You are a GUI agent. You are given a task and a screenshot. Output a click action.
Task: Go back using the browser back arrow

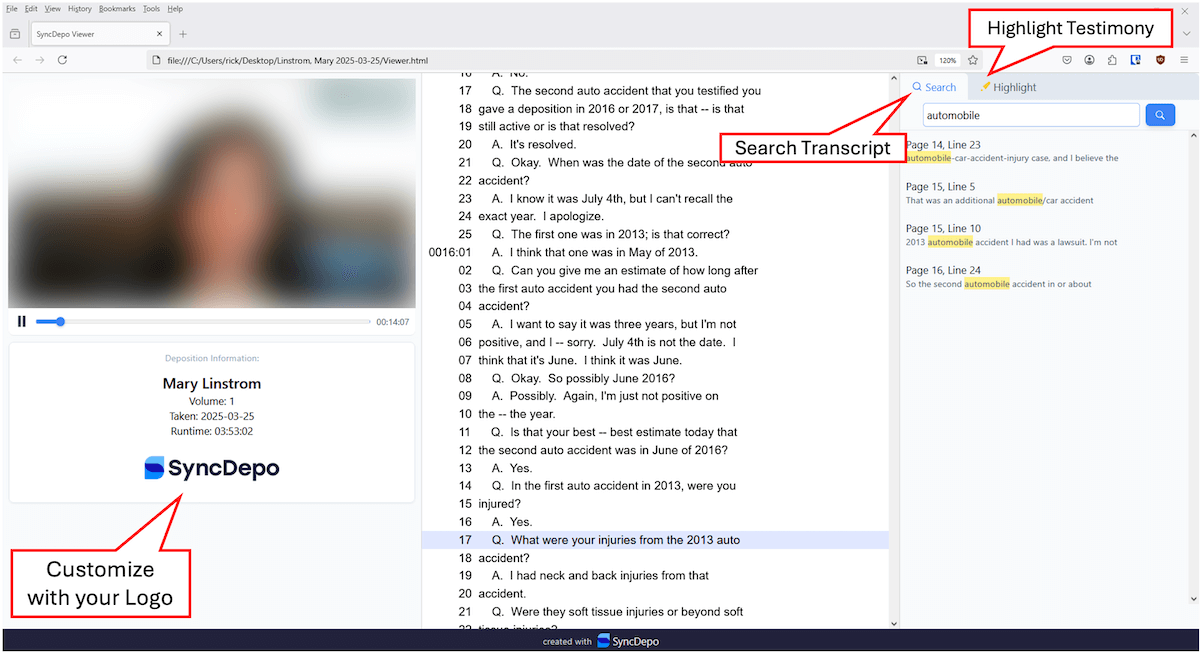click(x=17, y=59)
